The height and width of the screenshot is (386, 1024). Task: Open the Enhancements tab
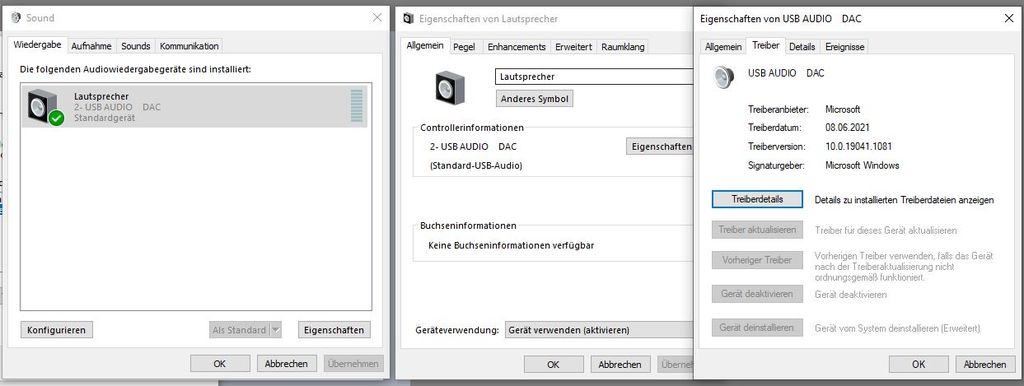pos(517,46)
